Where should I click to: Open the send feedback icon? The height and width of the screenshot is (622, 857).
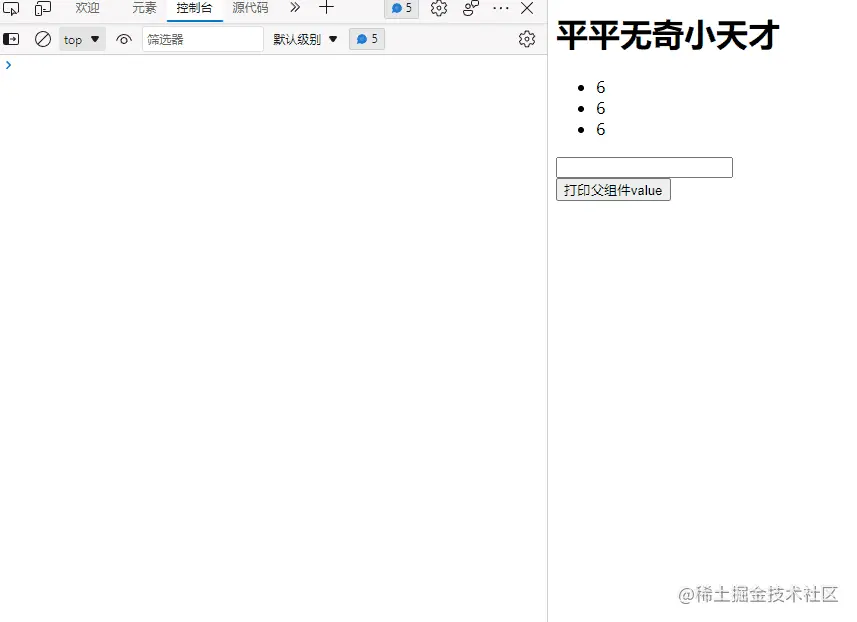coord(470,8)
